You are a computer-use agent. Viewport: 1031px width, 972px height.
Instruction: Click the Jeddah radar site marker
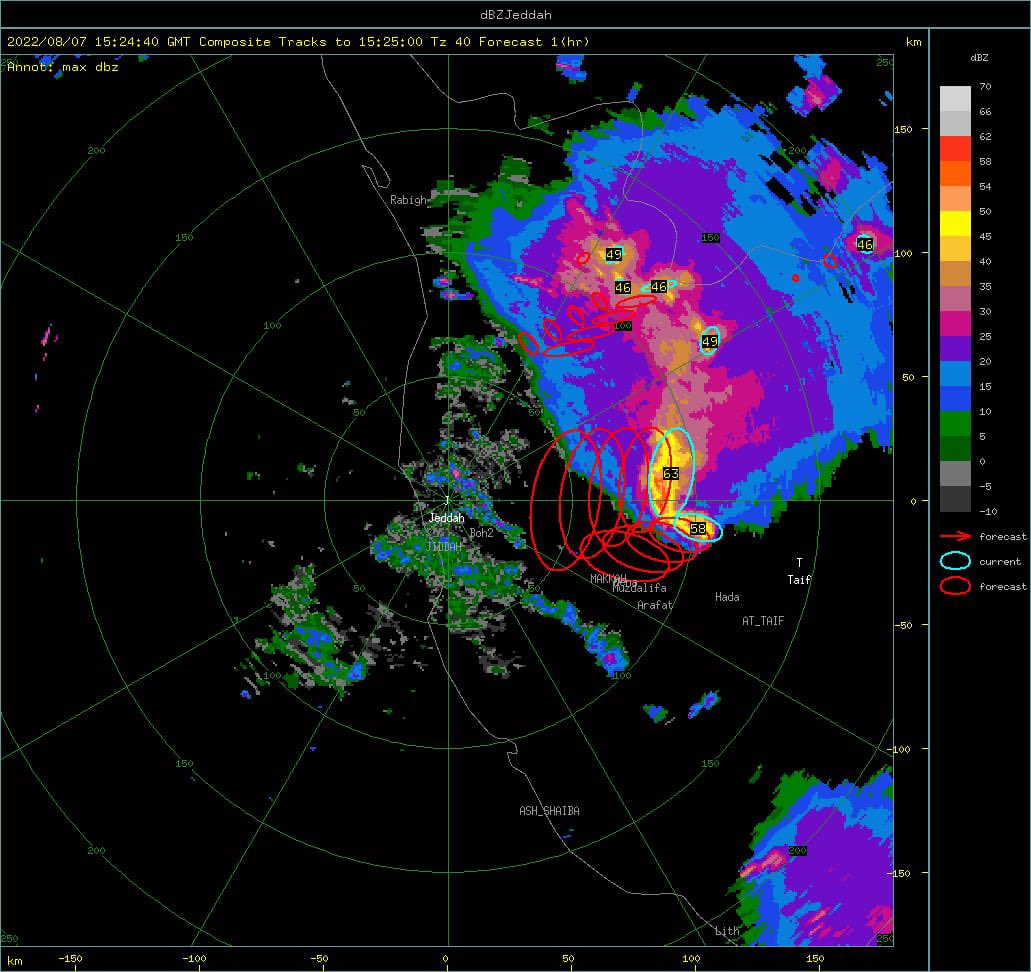coord(447,500)
